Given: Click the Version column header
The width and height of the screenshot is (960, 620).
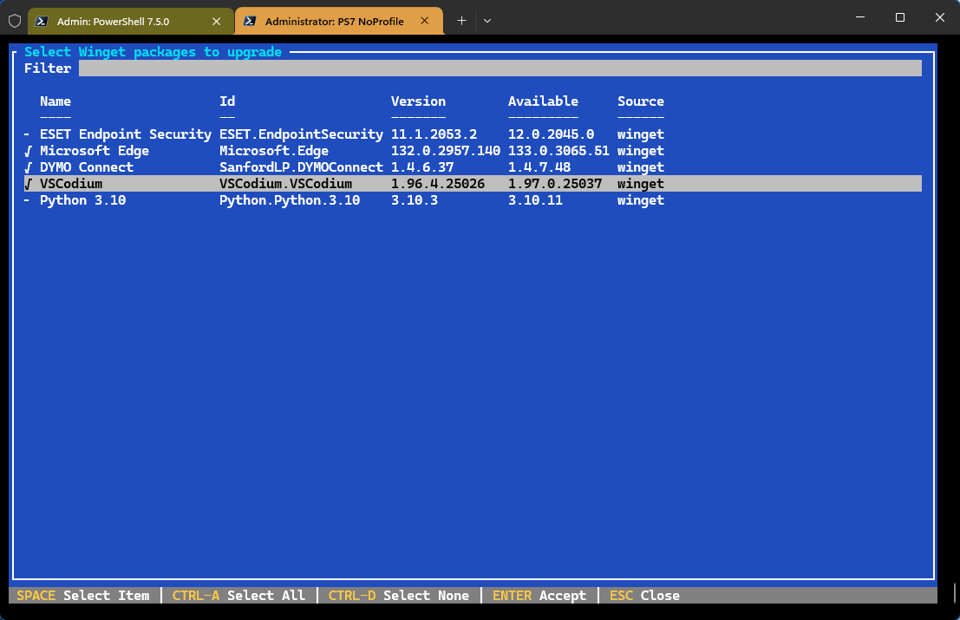Looking at the screenshot, I should pos(418,101).
